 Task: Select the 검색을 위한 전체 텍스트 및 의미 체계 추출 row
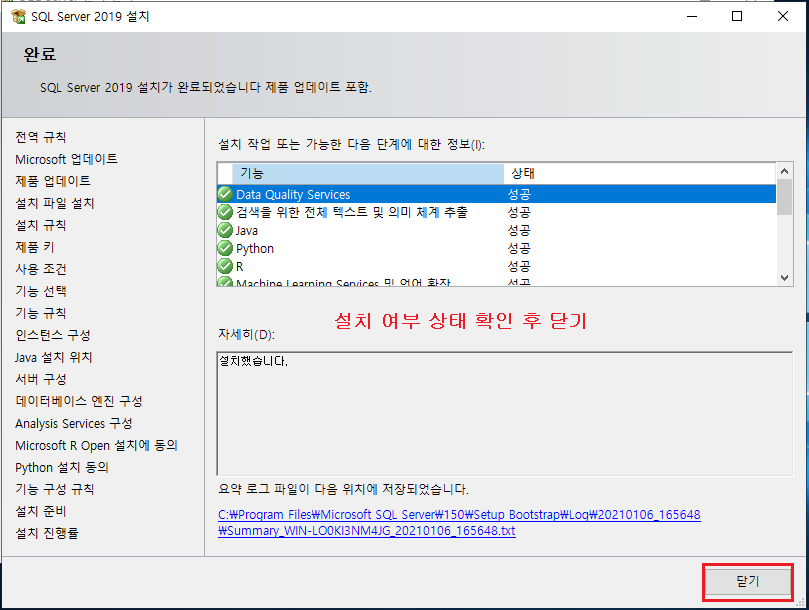coord(496,212)
